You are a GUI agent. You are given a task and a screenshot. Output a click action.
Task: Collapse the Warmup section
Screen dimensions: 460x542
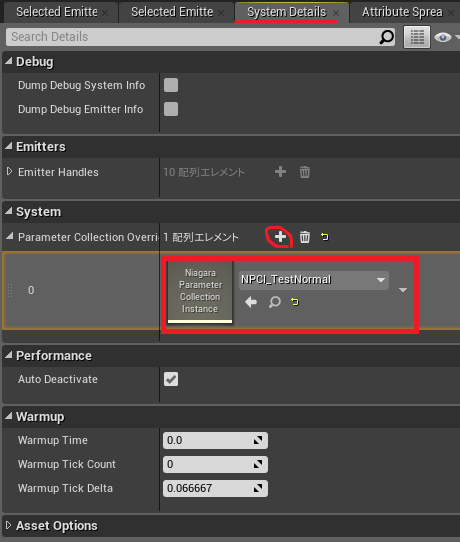[9, 416]
